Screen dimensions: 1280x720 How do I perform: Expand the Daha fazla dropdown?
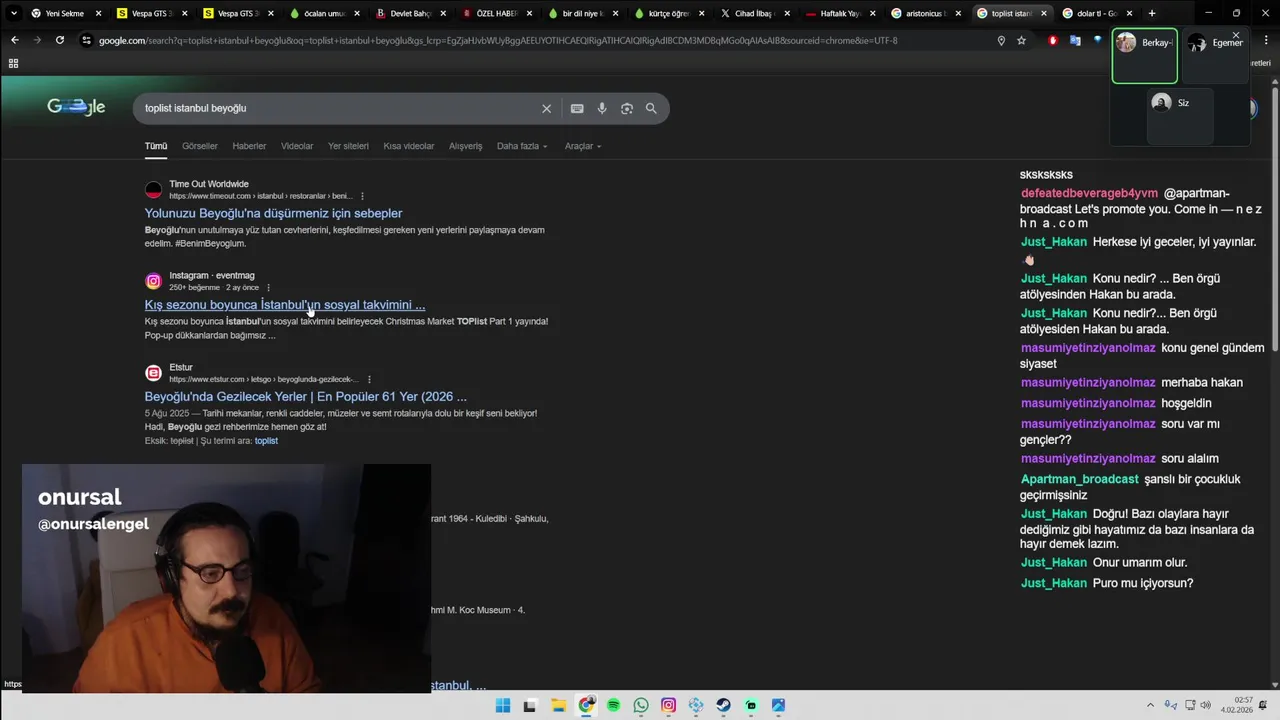522,146
